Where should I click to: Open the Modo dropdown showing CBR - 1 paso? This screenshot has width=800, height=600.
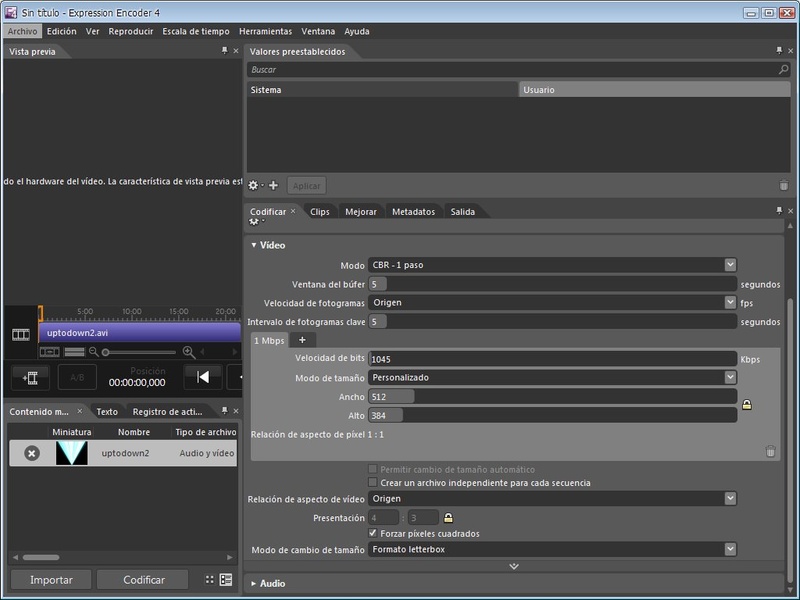[552, 265]
